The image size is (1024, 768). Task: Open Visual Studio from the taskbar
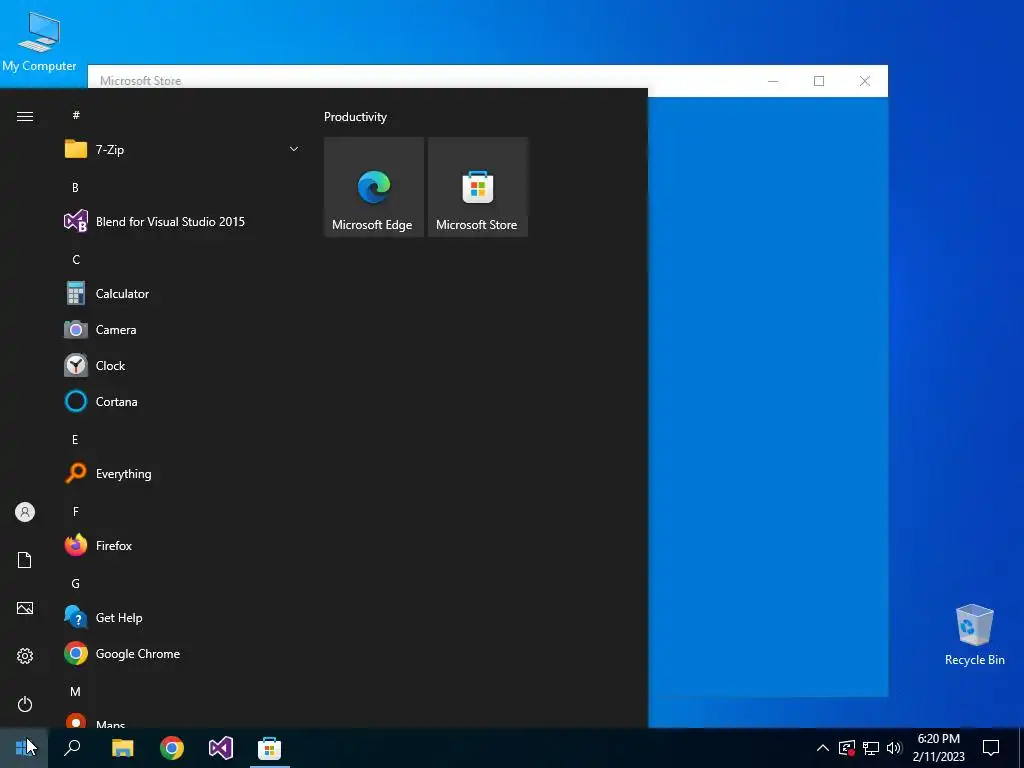coord(221,748)
